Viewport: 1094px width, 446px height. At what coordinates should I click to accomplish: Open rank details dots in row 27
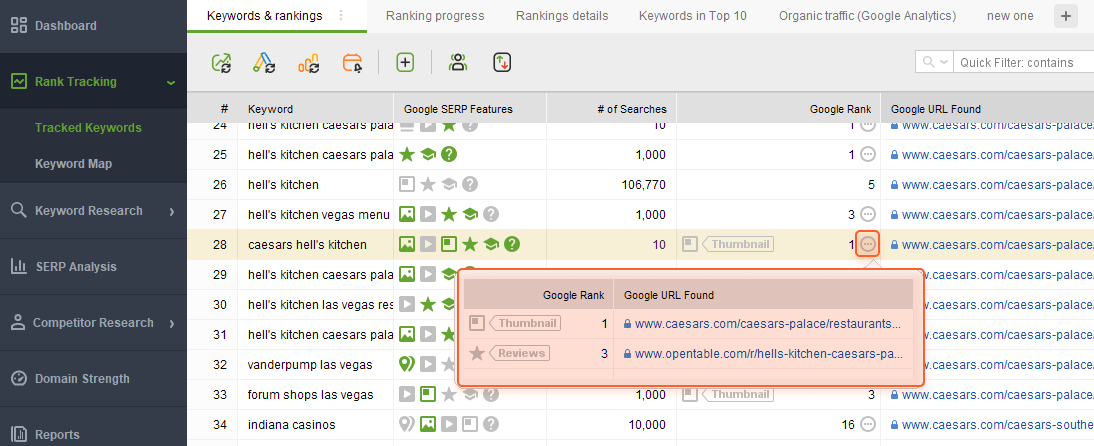click(x=868, y=214)
